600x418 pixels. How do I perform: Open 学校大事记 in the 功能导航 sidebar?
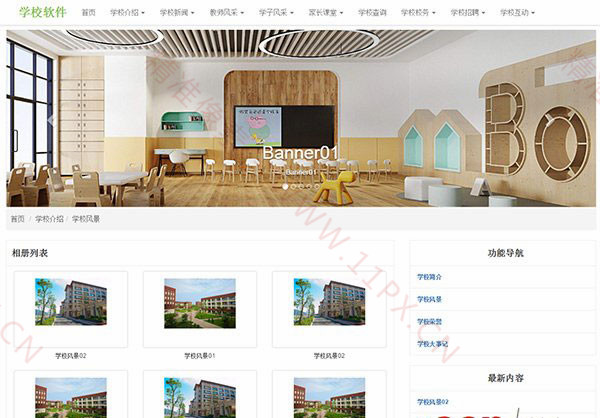(x=432, y=344)
